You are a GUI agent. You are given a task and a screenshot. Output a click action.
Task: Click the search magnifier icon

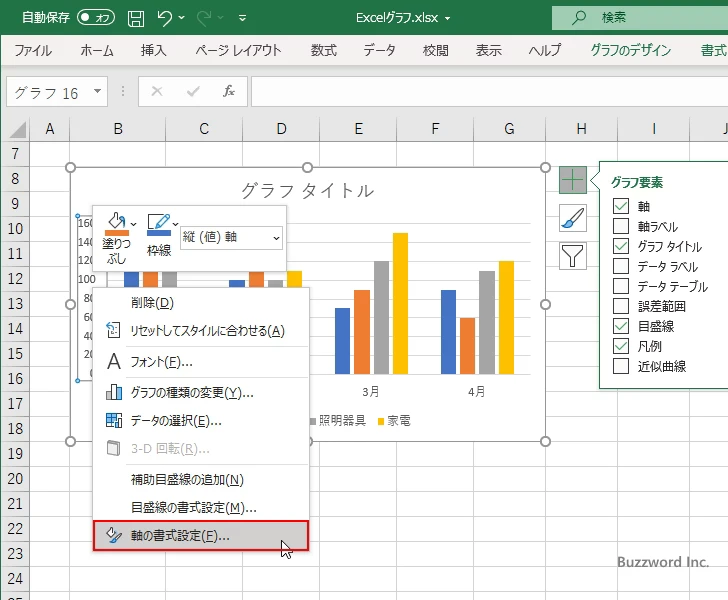click(x=578, y=18)
